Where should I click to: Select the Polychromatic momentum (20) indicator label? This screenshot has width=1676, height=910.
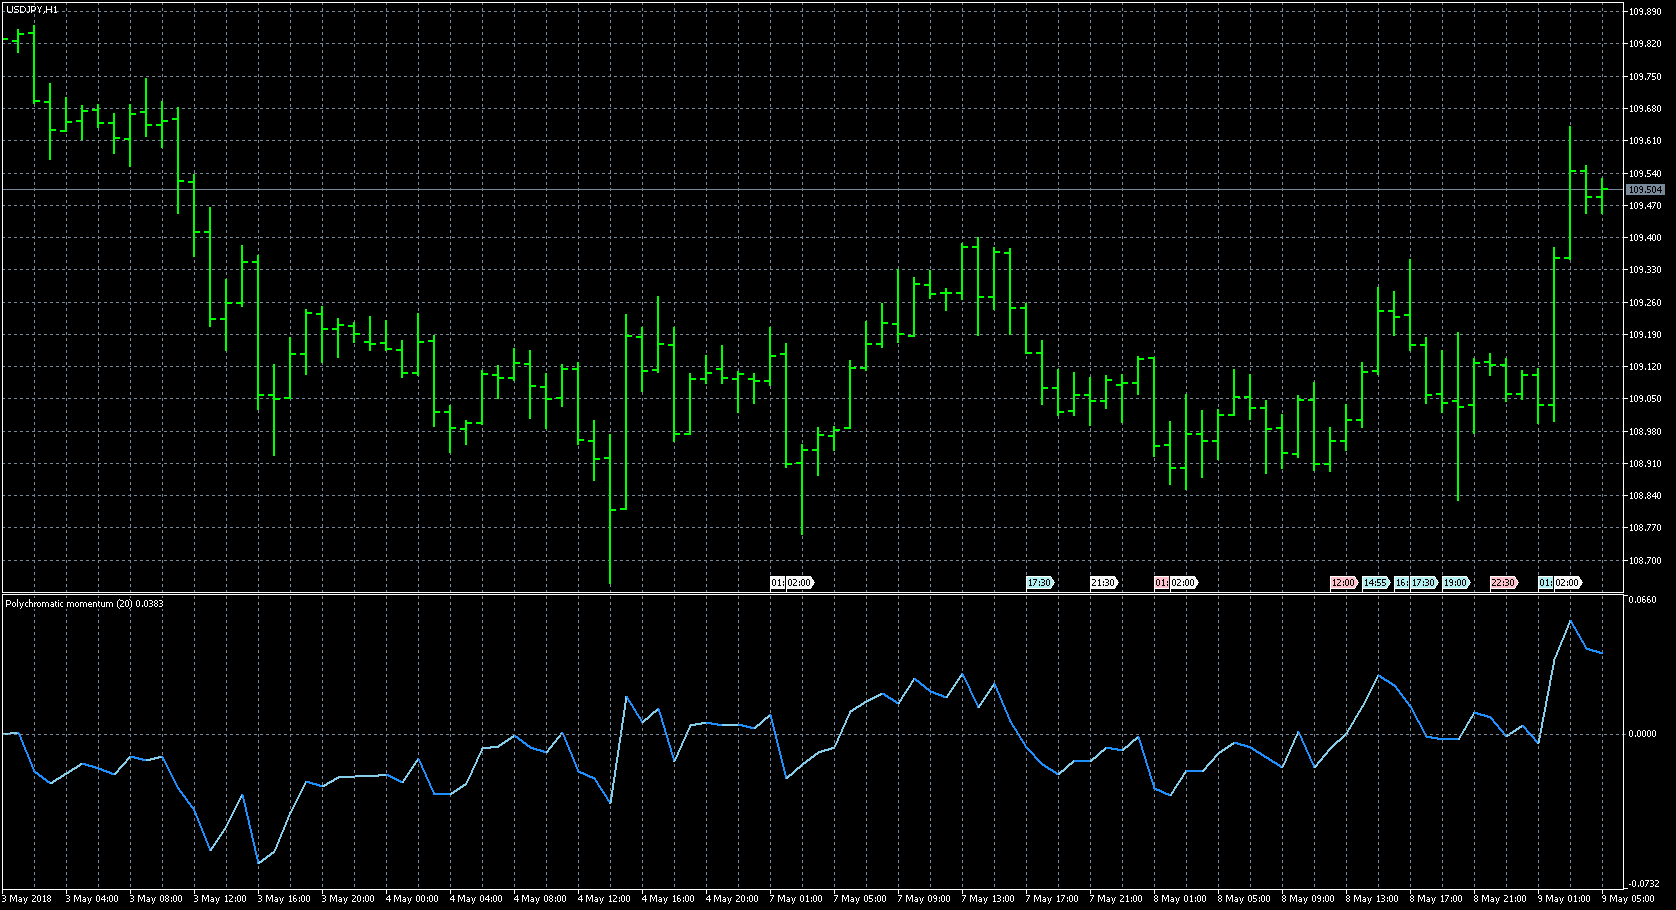84,604
